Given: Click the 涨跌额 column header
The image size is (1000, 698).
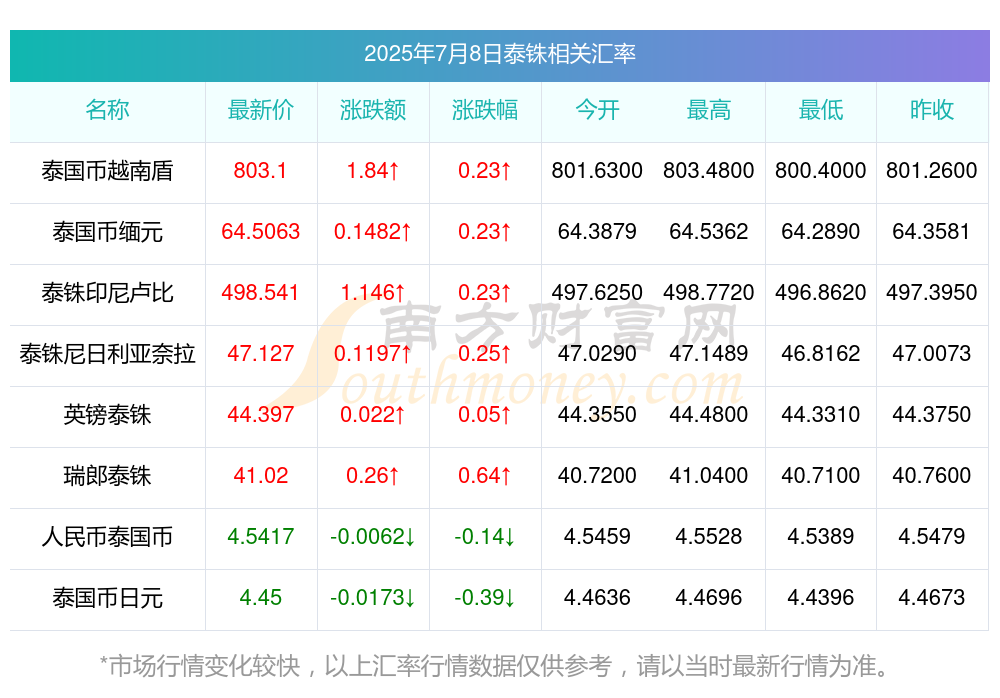Looking at the screenshot, I should (x=372, y=110).
